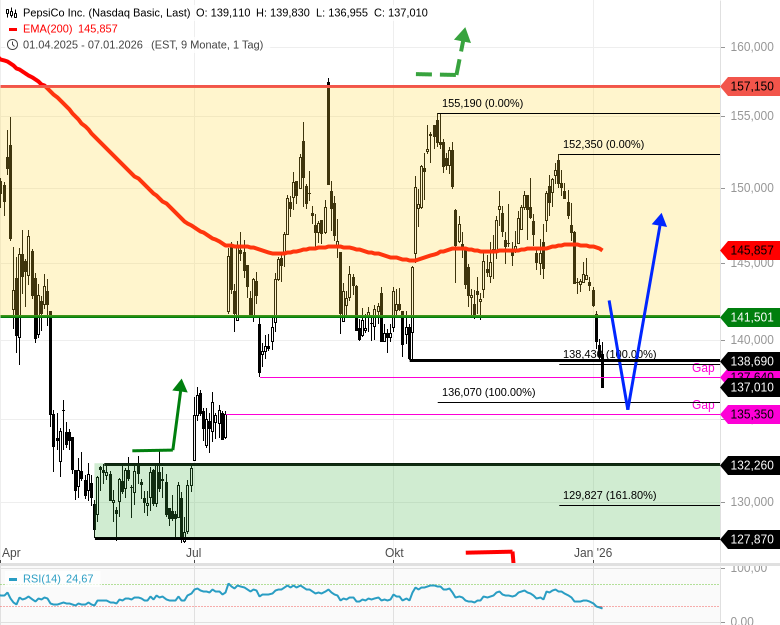This screenshot has width=780, height=625.
Task: Click the candlestick chart icon beside PepsiCo
Action: coord(12,13)
